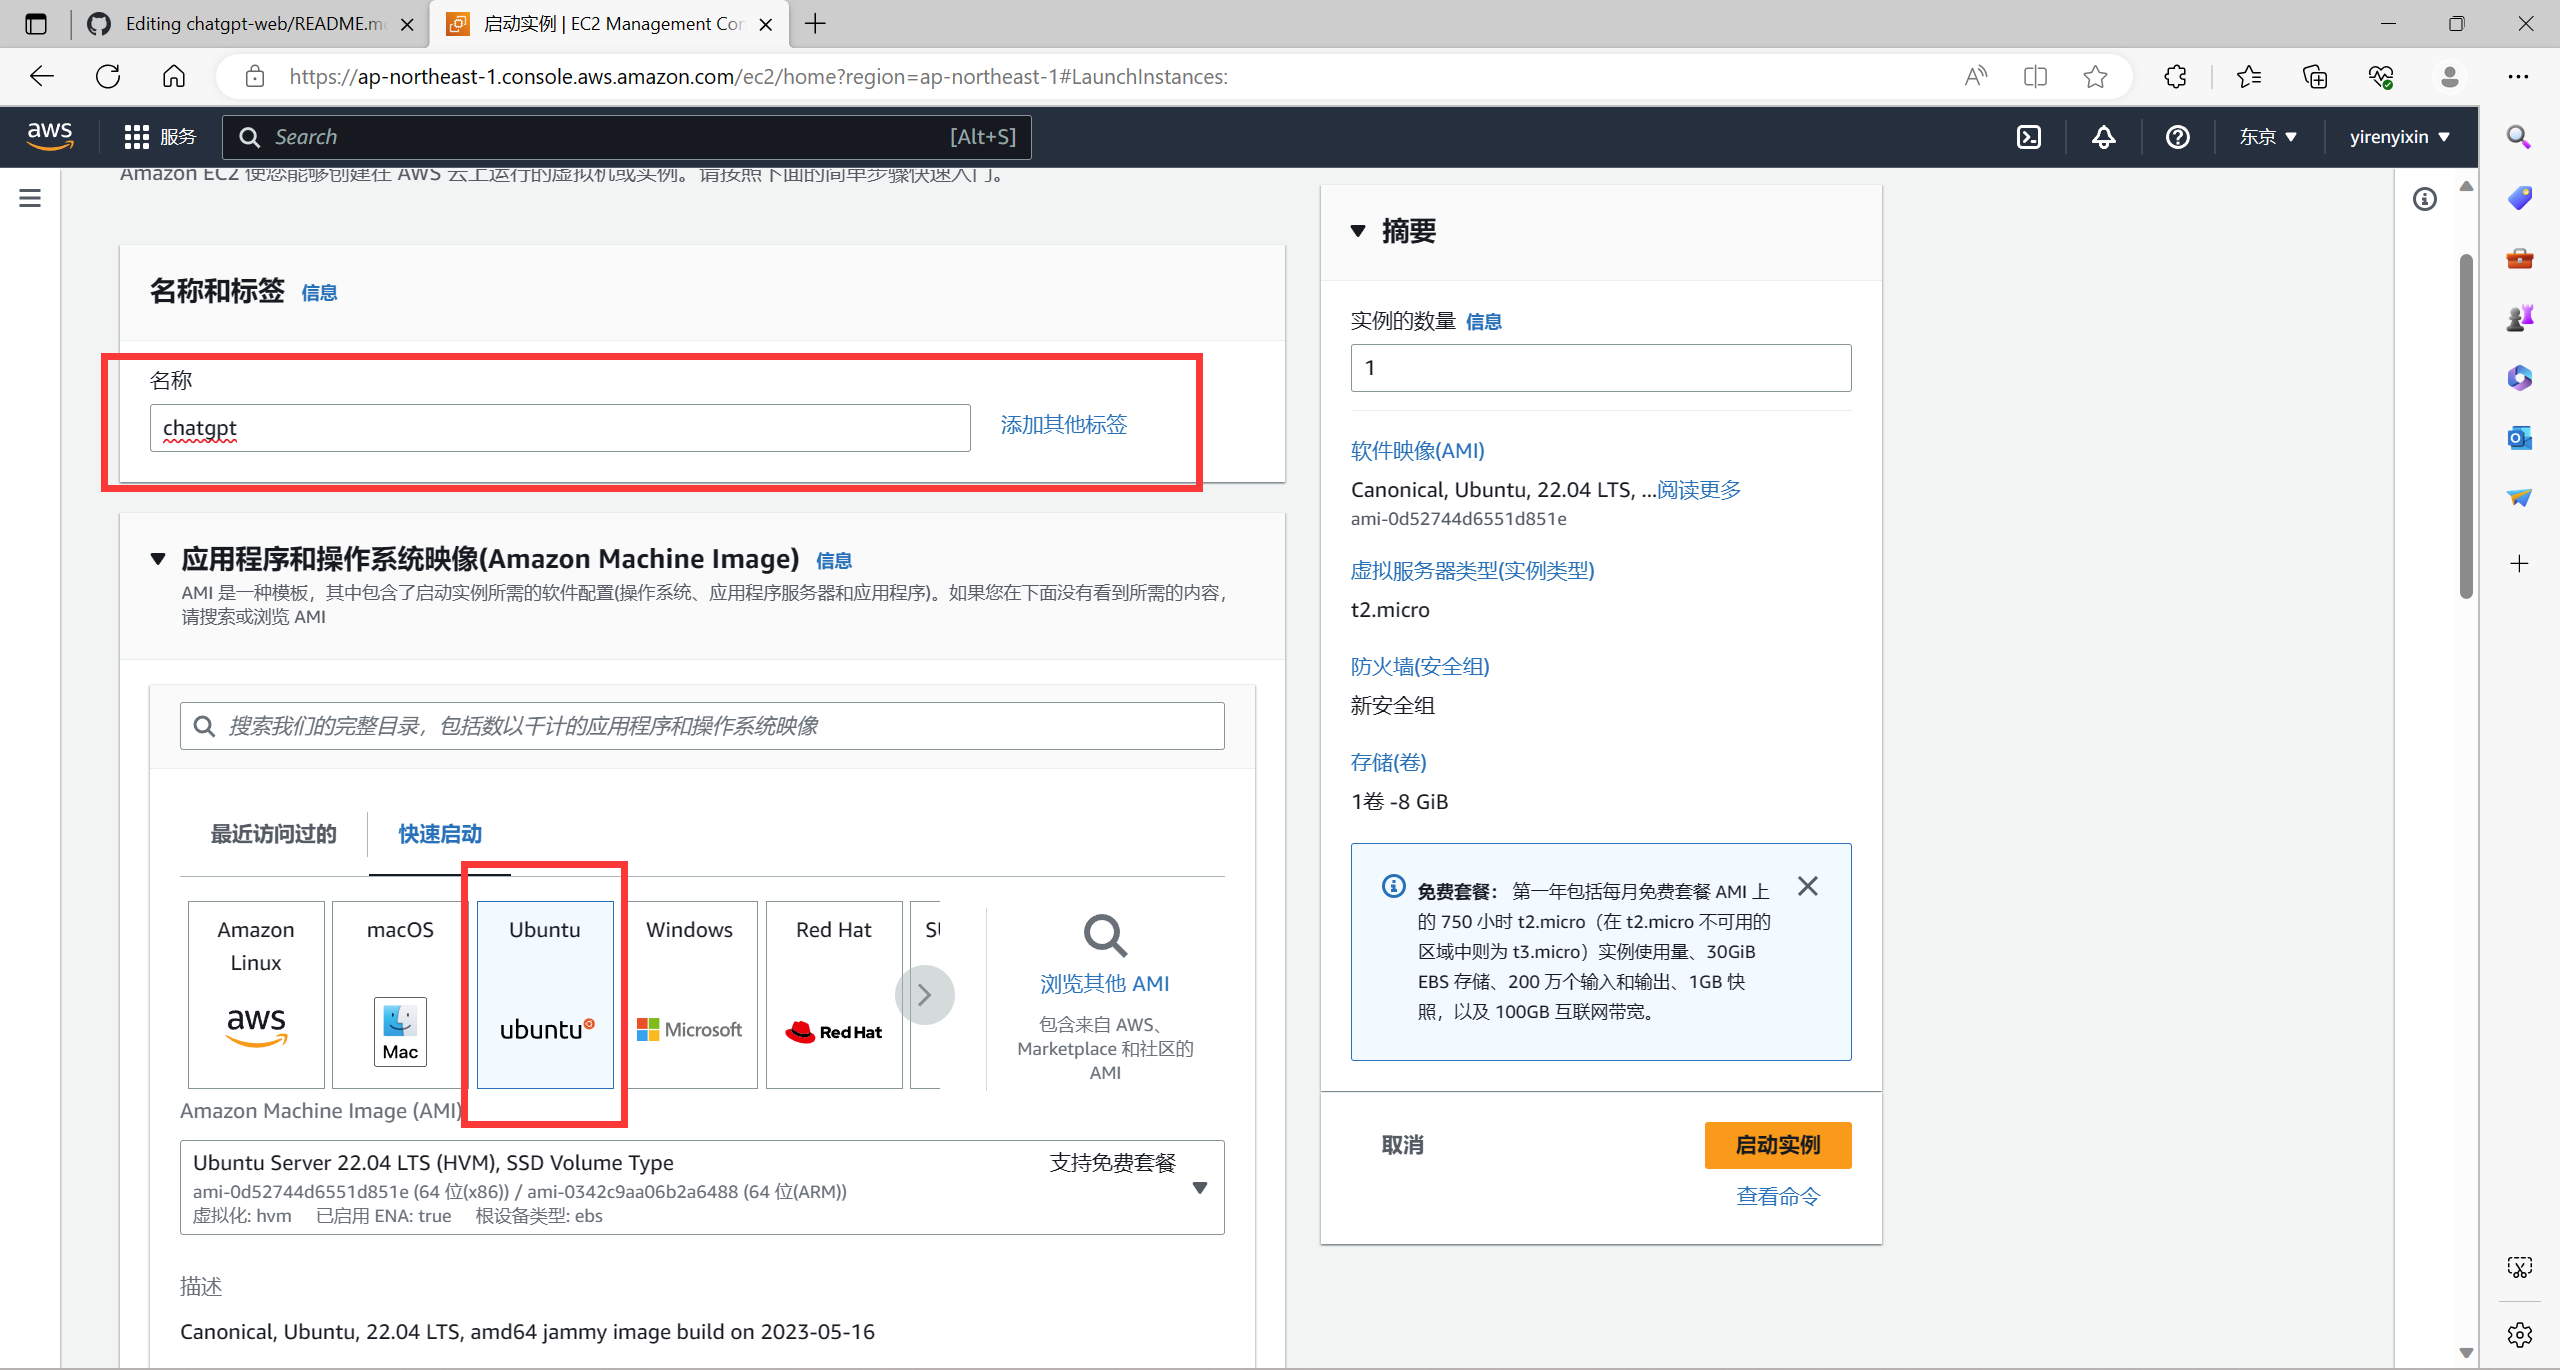Switch to 最近访问过的 tab
Viewport: 2560px width, 1370px height.
tap(273, 834)
